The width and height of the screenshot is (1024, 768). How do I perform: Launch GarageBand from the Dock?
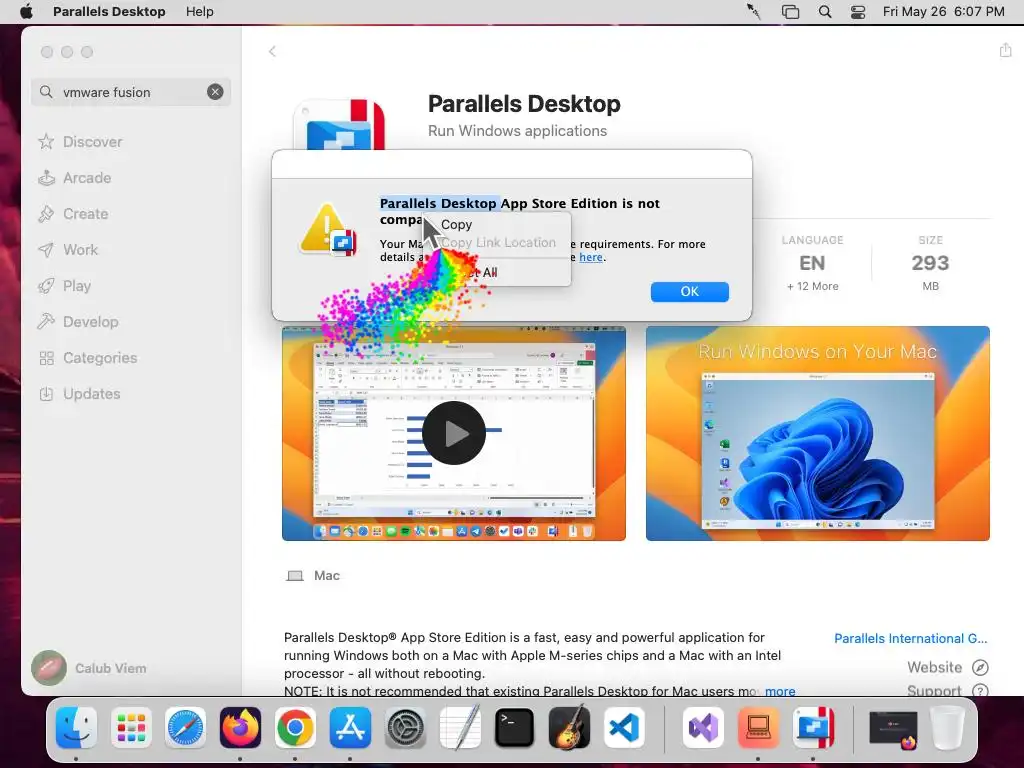click(569, 727)
